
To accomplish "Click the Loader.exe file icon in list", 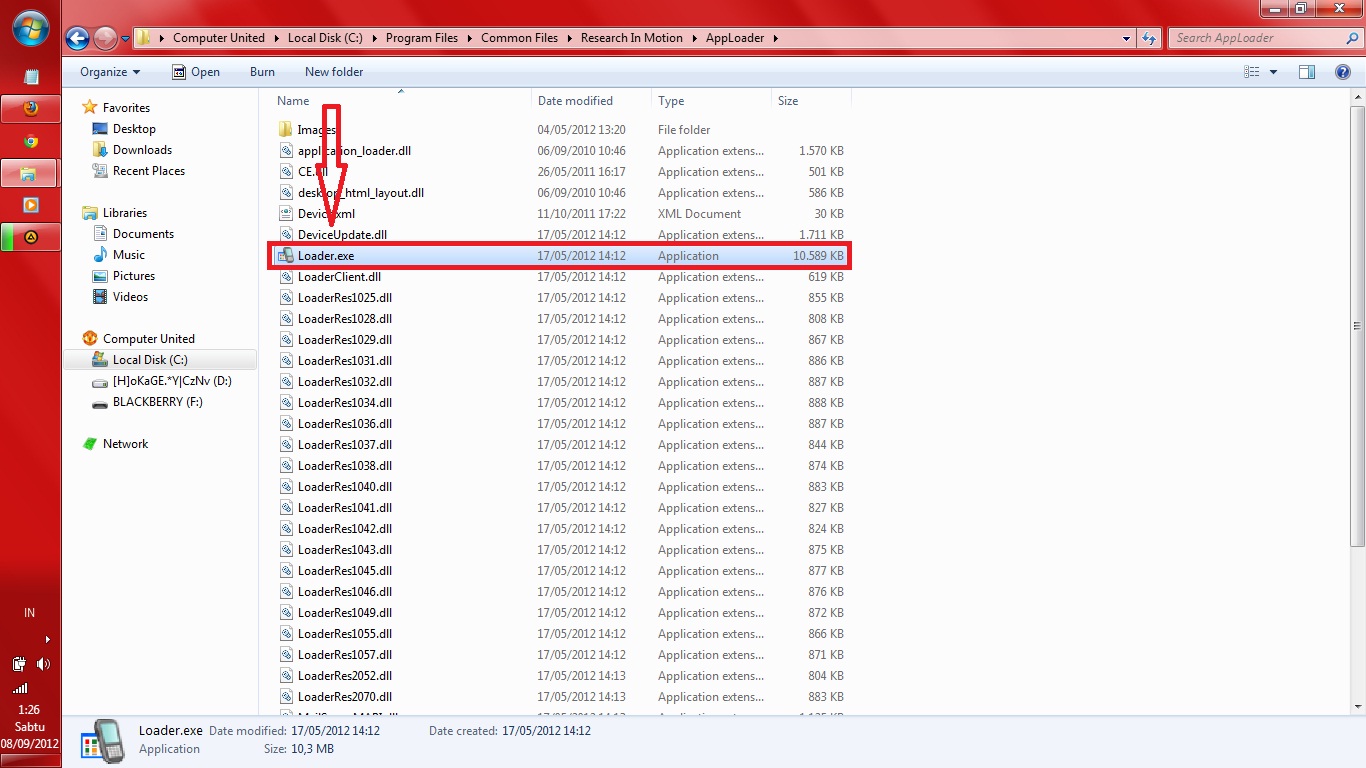I will (x=286, y=256).
